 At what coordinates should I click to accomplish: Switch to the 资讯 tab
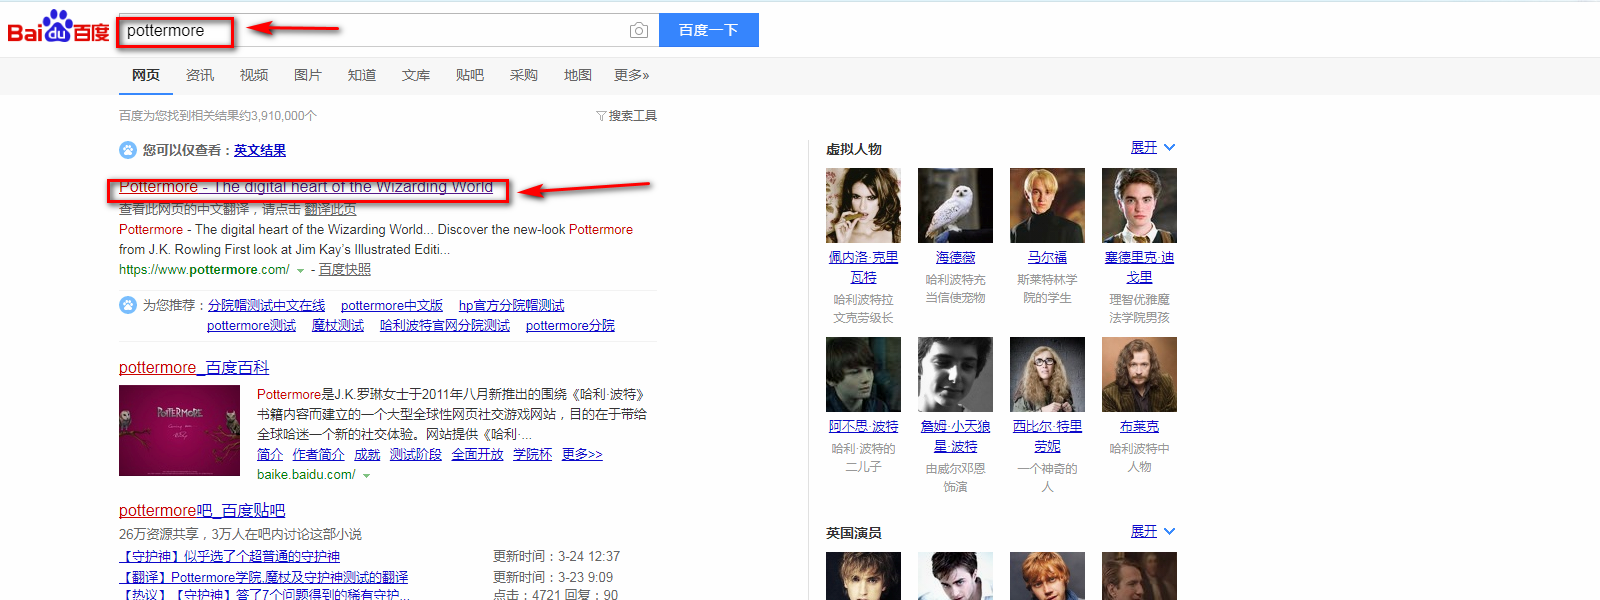tap(200, 75)
